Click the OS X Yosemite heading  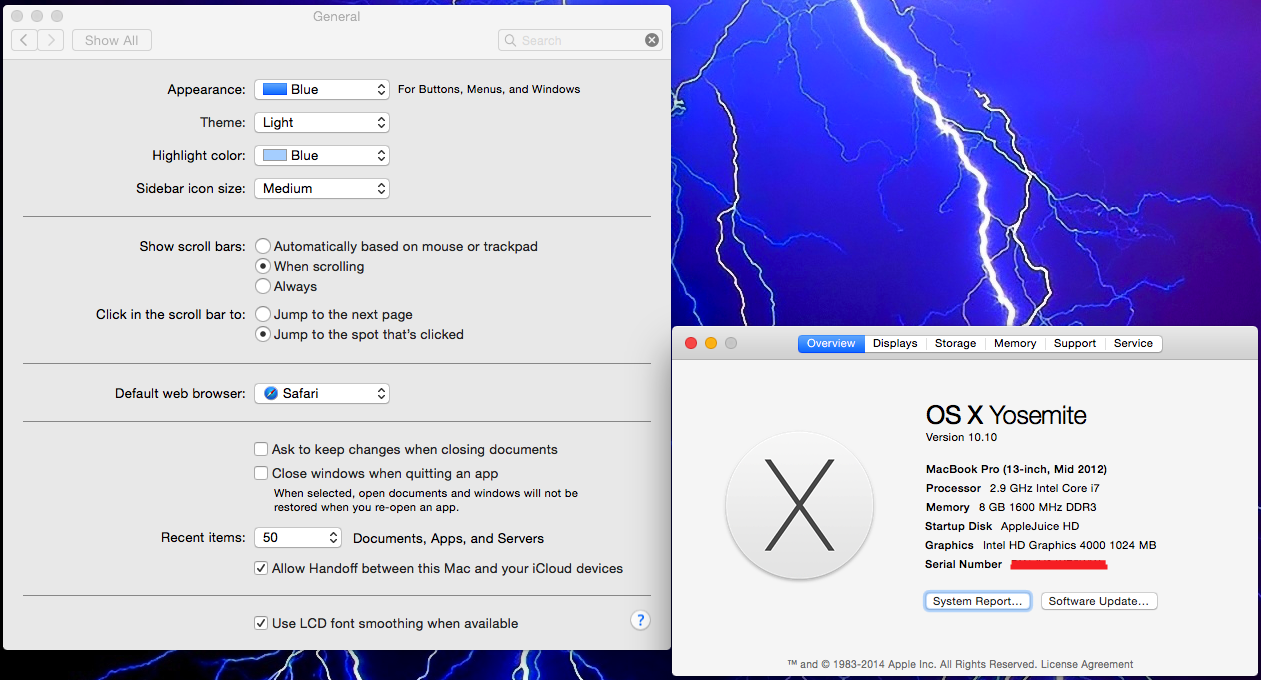tap(1006, 415)
